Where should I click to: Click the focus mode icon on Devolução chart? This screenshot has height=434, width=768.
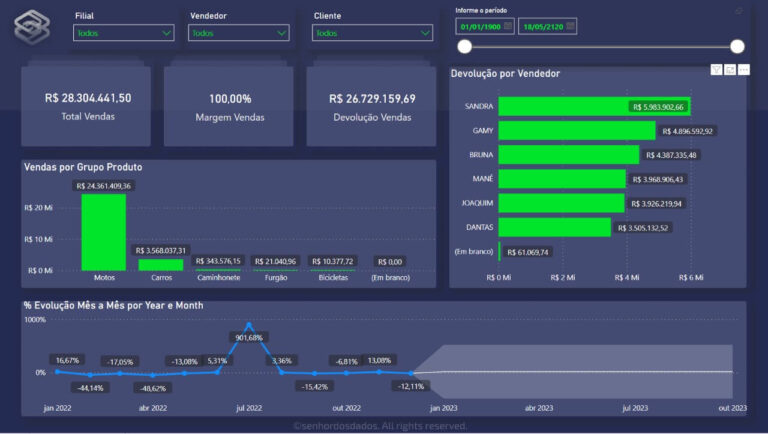(x=730, y=70)
